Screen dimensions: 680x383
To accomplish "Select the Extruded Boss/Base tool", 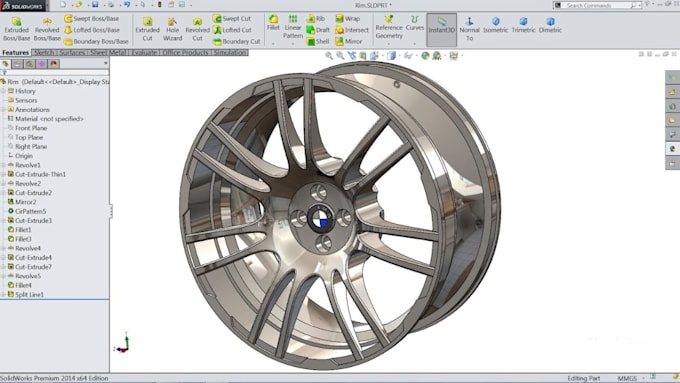I will coord(16,29).
